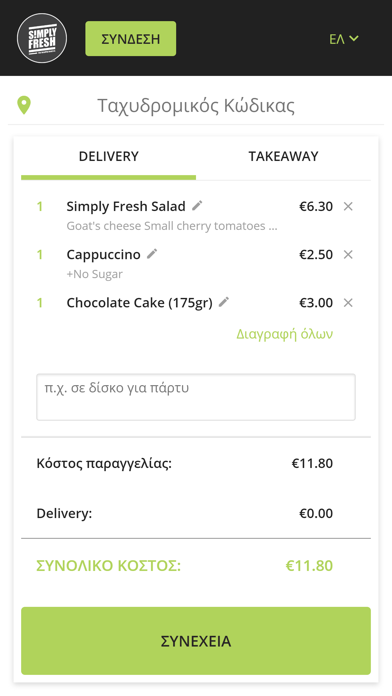Switch to the TAKEAWAY tab
The image size is (392, 696).
(283, 156)
